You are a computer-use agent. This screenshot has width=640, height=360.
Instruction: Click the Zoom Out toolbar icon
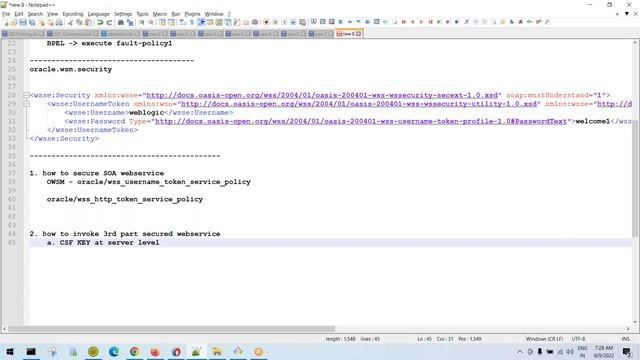point(151,22)
